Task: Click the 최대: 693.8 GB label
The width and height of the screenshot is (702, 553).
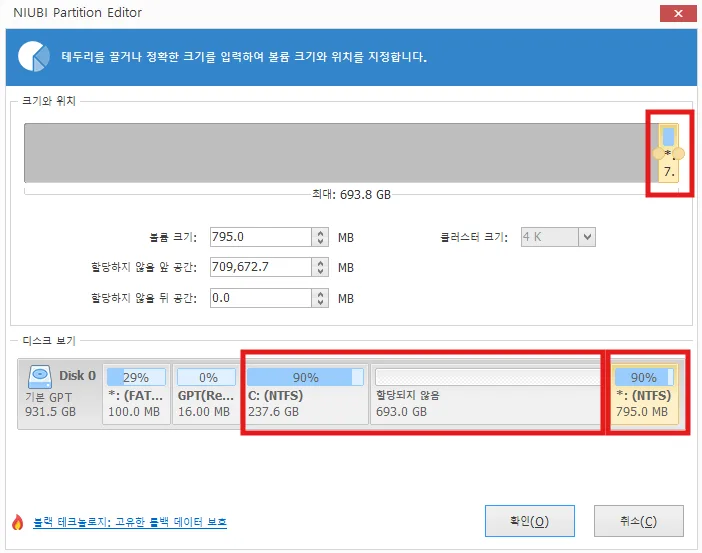Action: point(351,194)
